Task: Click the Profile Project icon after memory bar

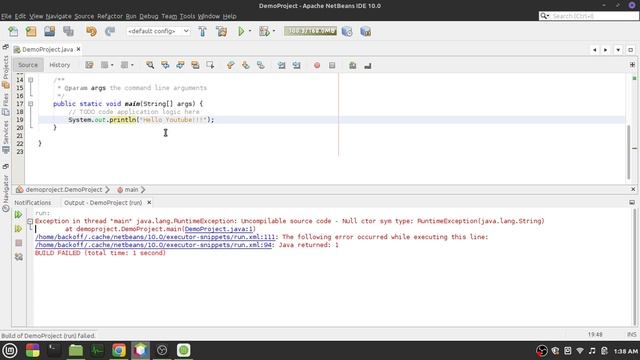Action: pyautogui.click(x=347, y=31)
